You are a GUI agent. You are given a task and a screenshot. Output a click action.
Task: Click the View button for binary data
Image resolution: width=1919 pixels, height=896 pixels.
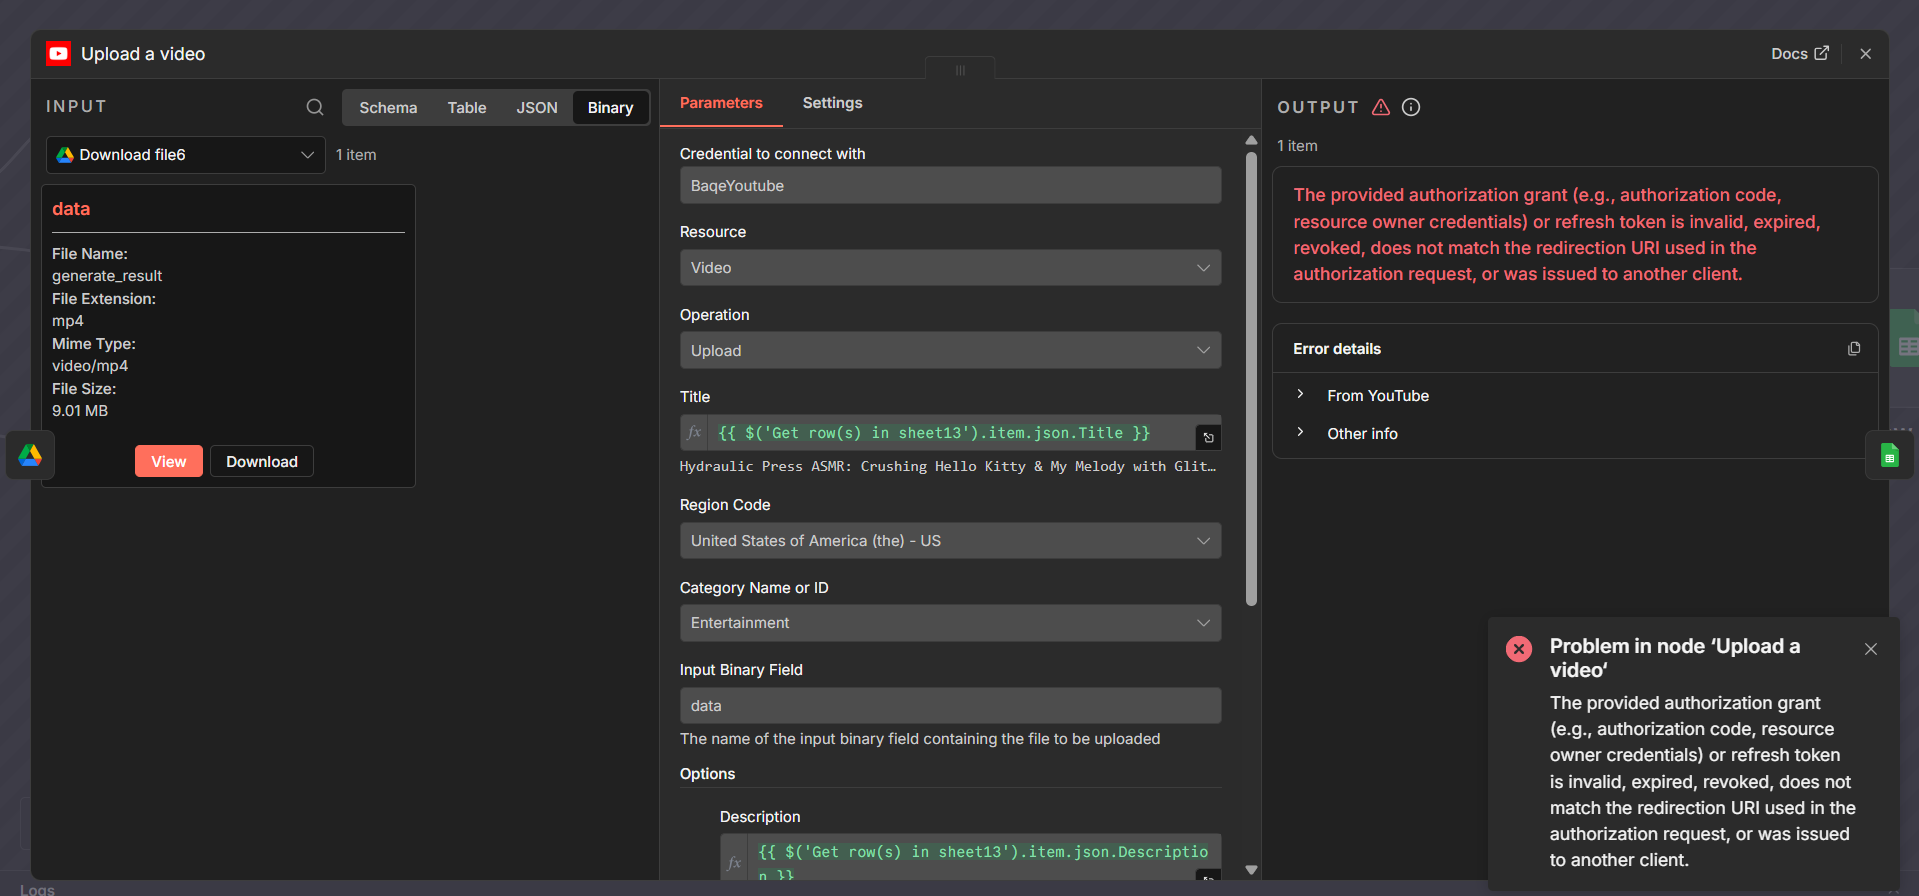pyautogui.click(x=168, y=462)
